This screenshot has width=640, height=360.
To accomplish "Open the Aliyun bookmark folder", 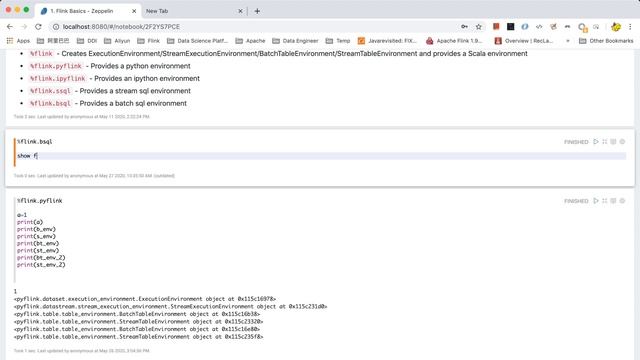I will 117,41.
